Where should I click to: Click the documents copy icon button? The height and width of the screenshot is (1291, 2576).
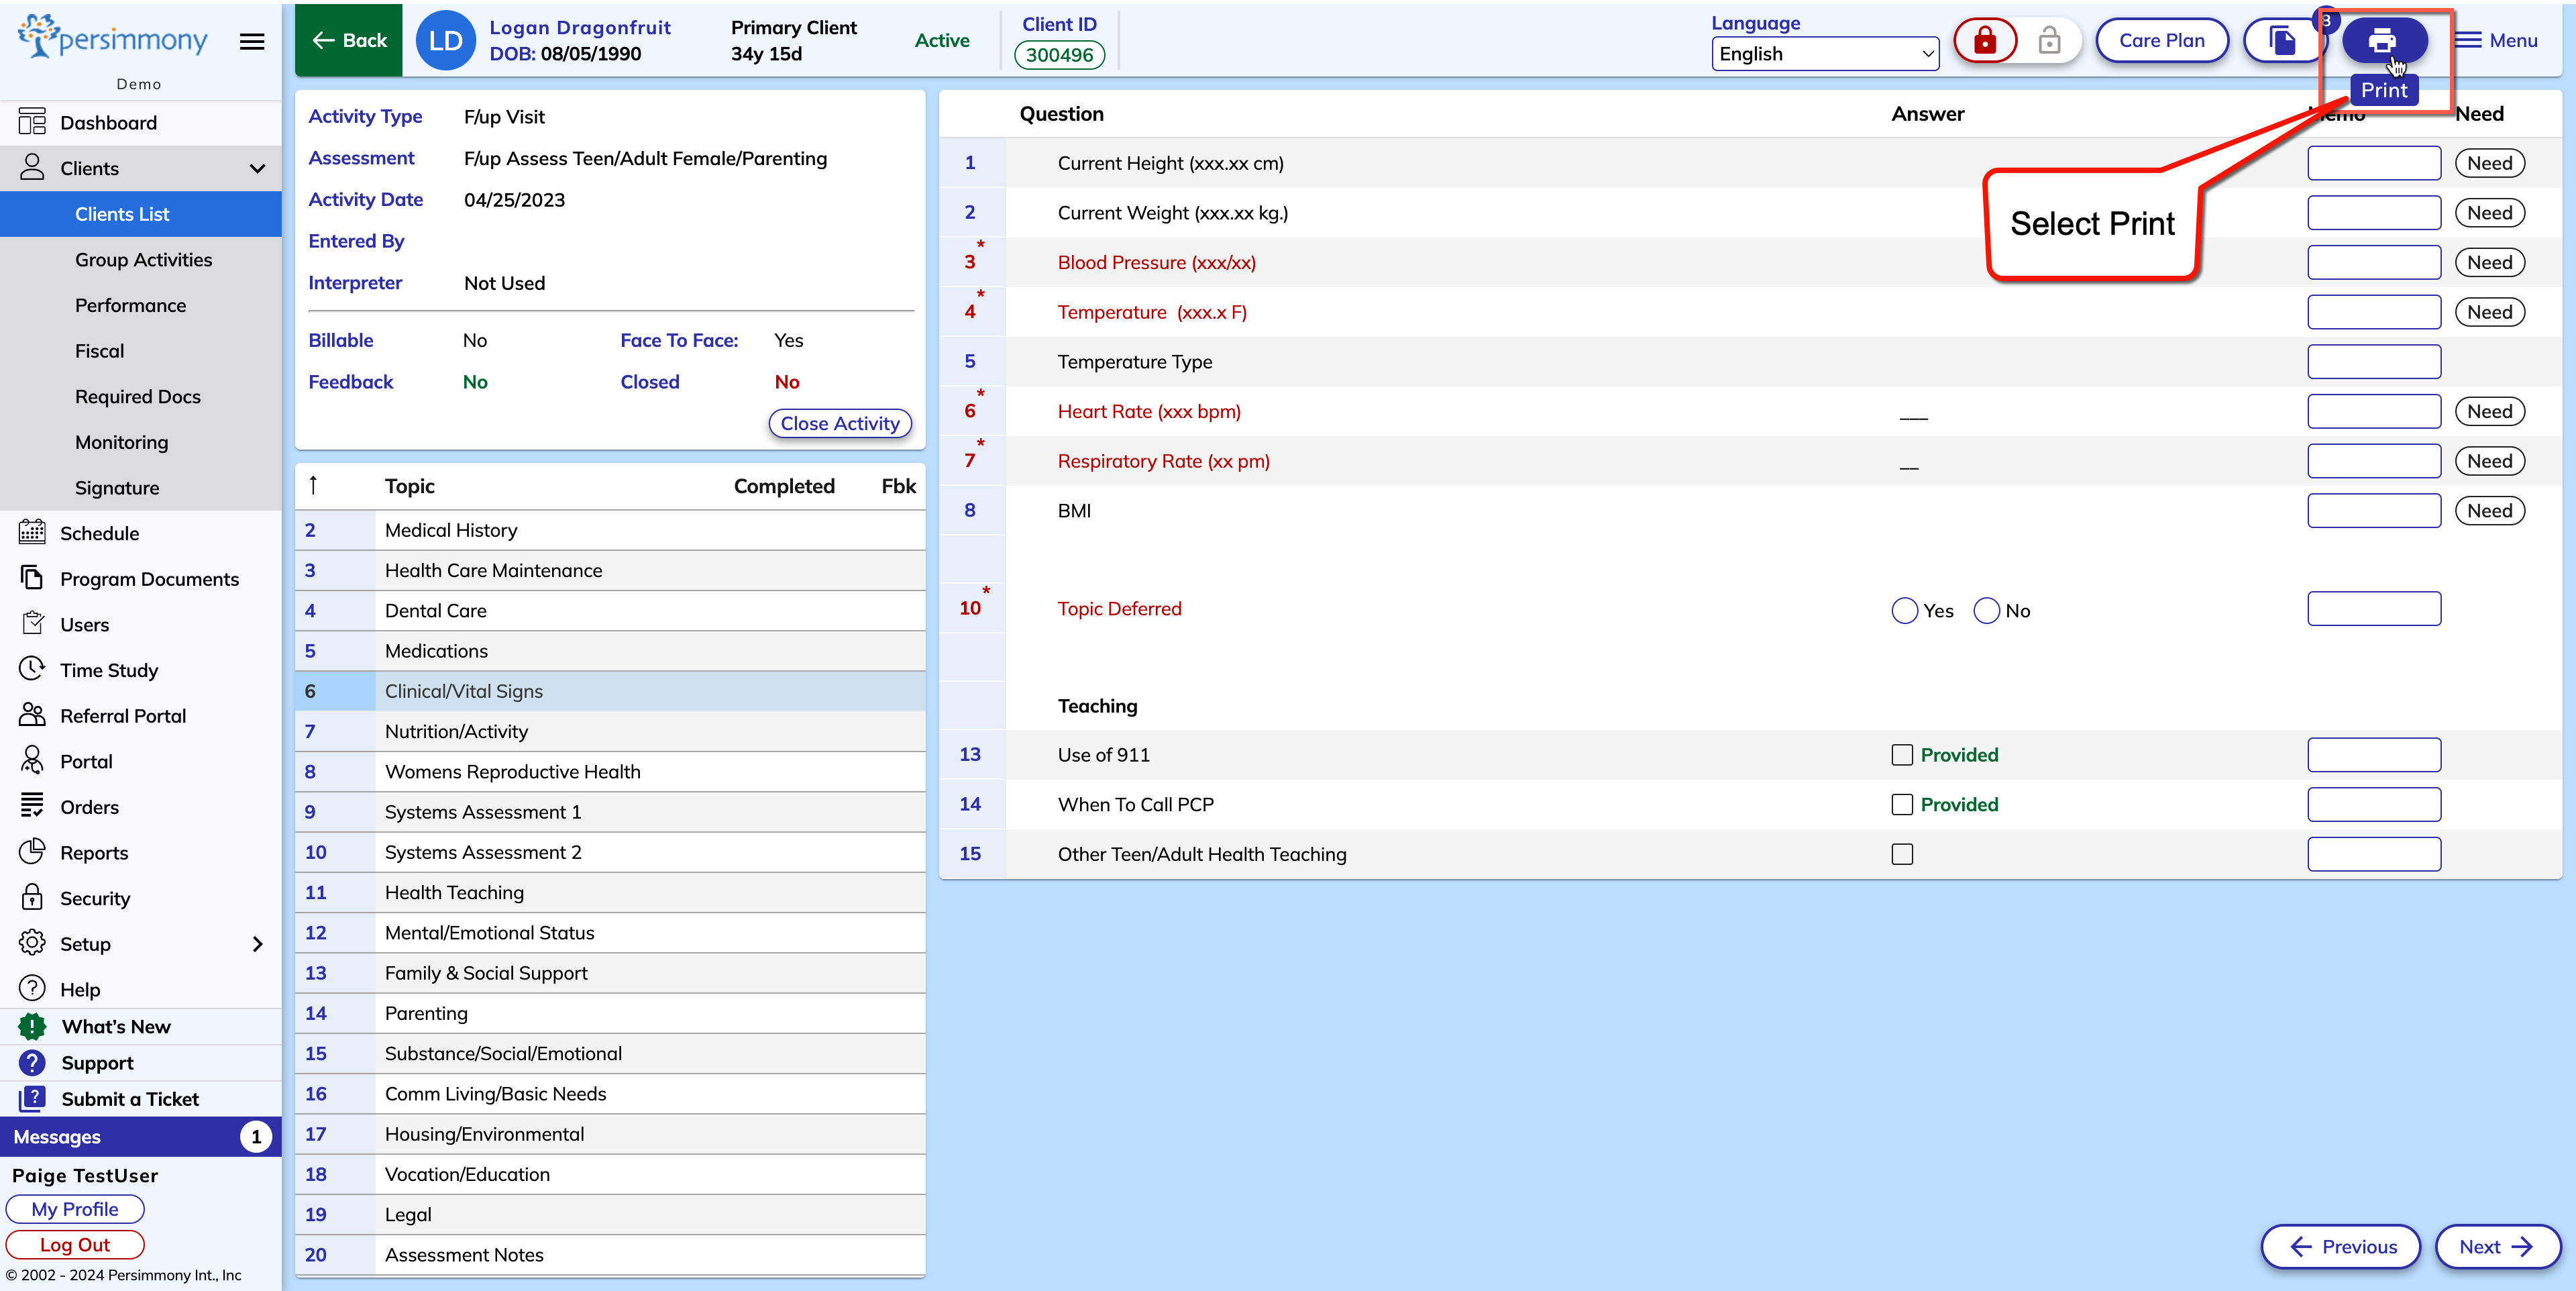click(2282, 41)
